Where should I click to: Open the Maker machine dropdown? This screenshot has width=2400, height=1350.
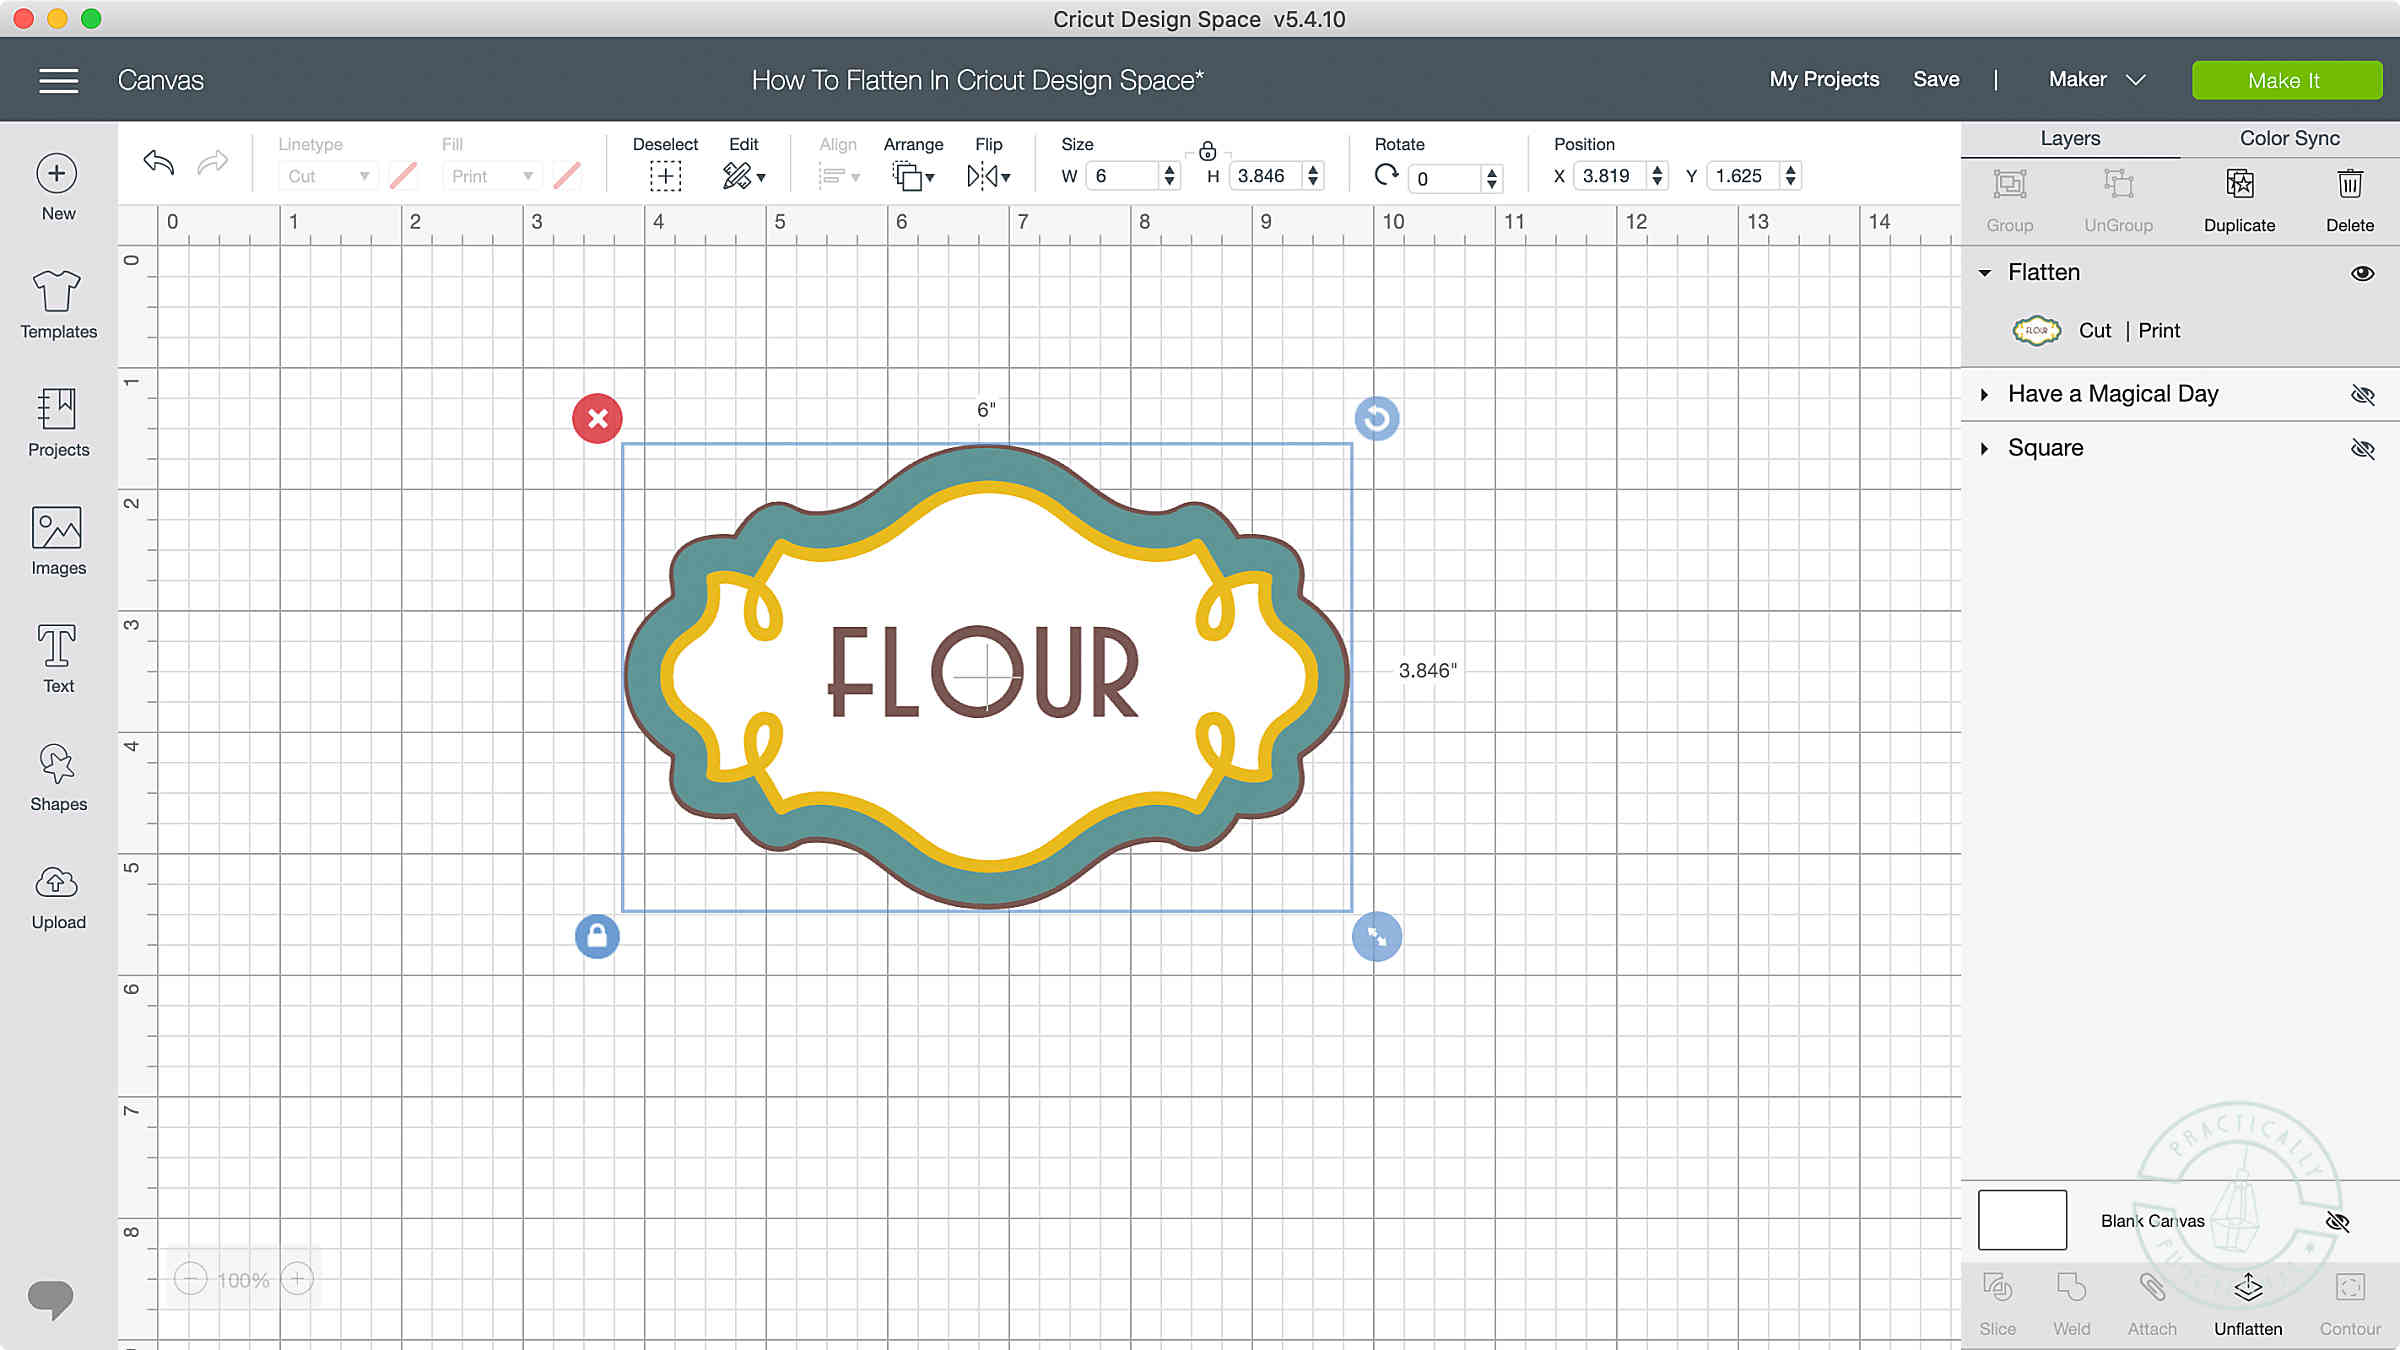(x=2096, y=80)
